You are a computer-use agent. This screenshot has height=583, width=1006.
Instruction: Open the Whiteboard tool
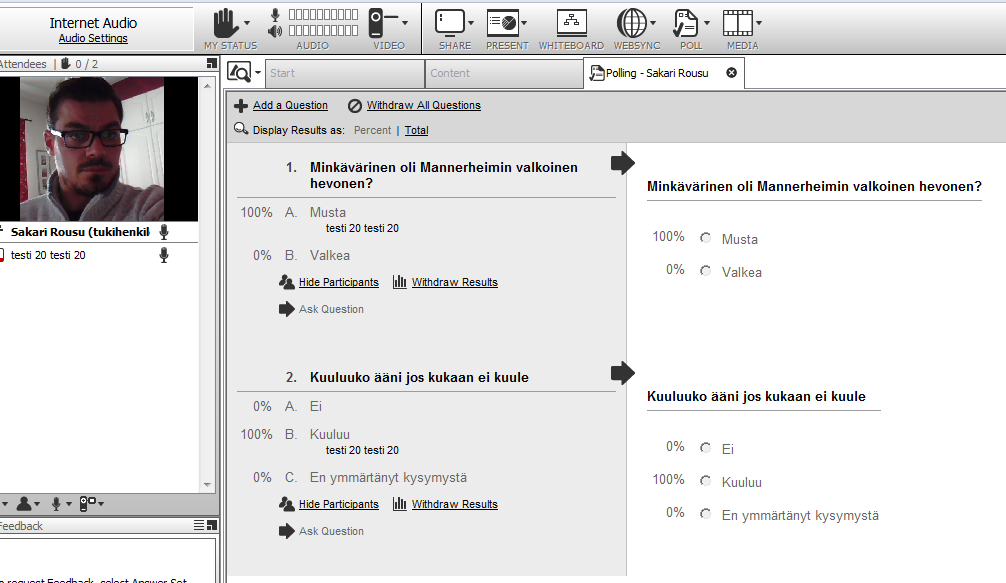click(x=571, y=24)
